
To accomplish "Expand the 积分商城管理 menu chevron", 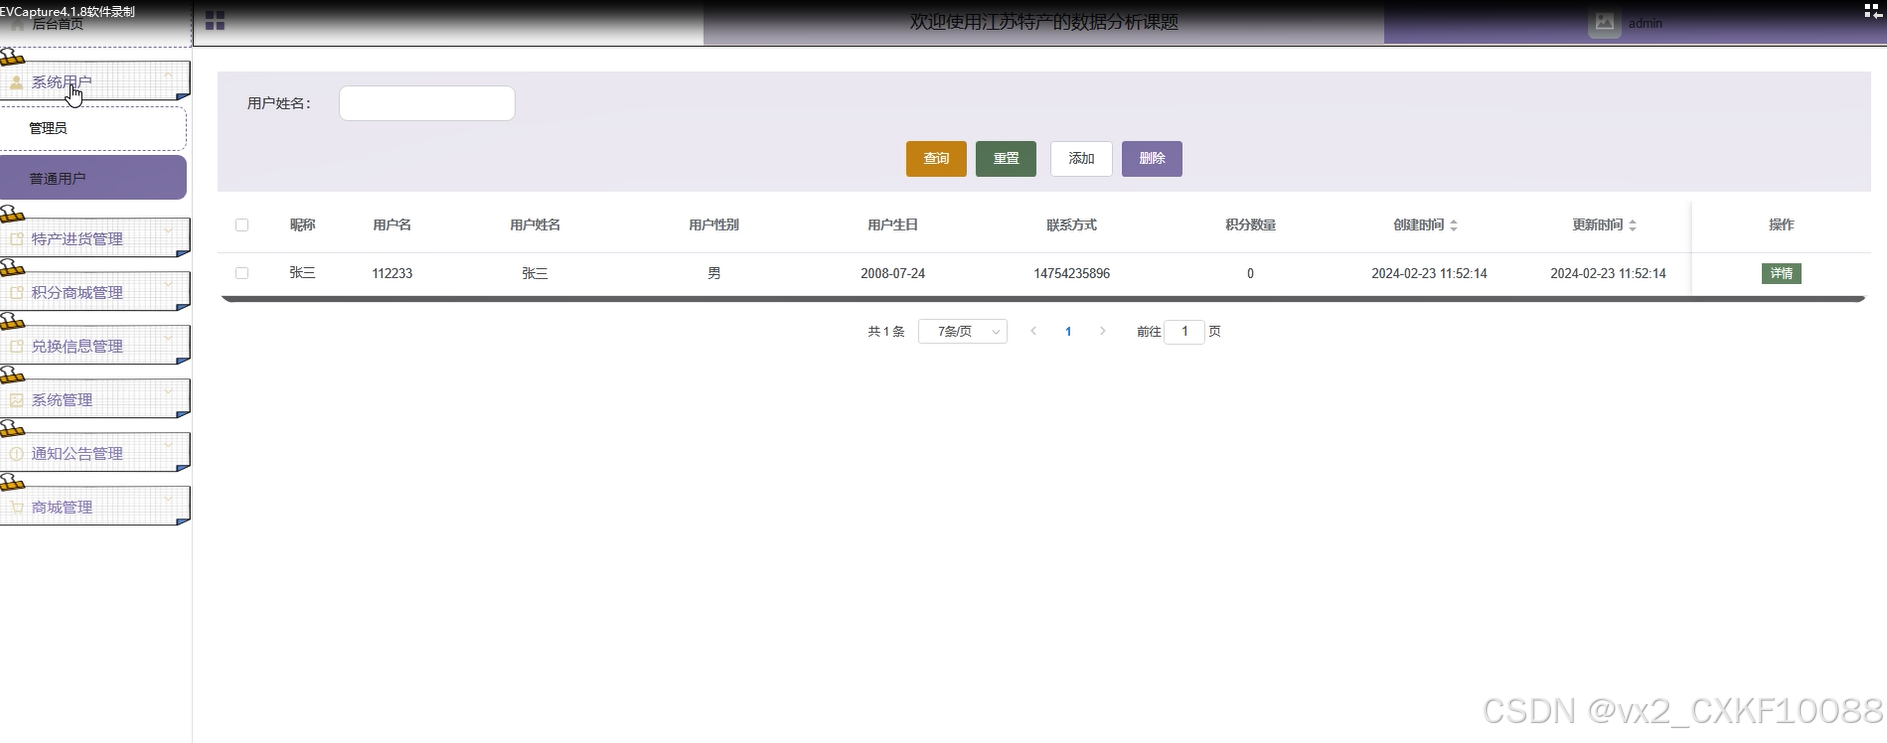I will click(x=168, y=285).
